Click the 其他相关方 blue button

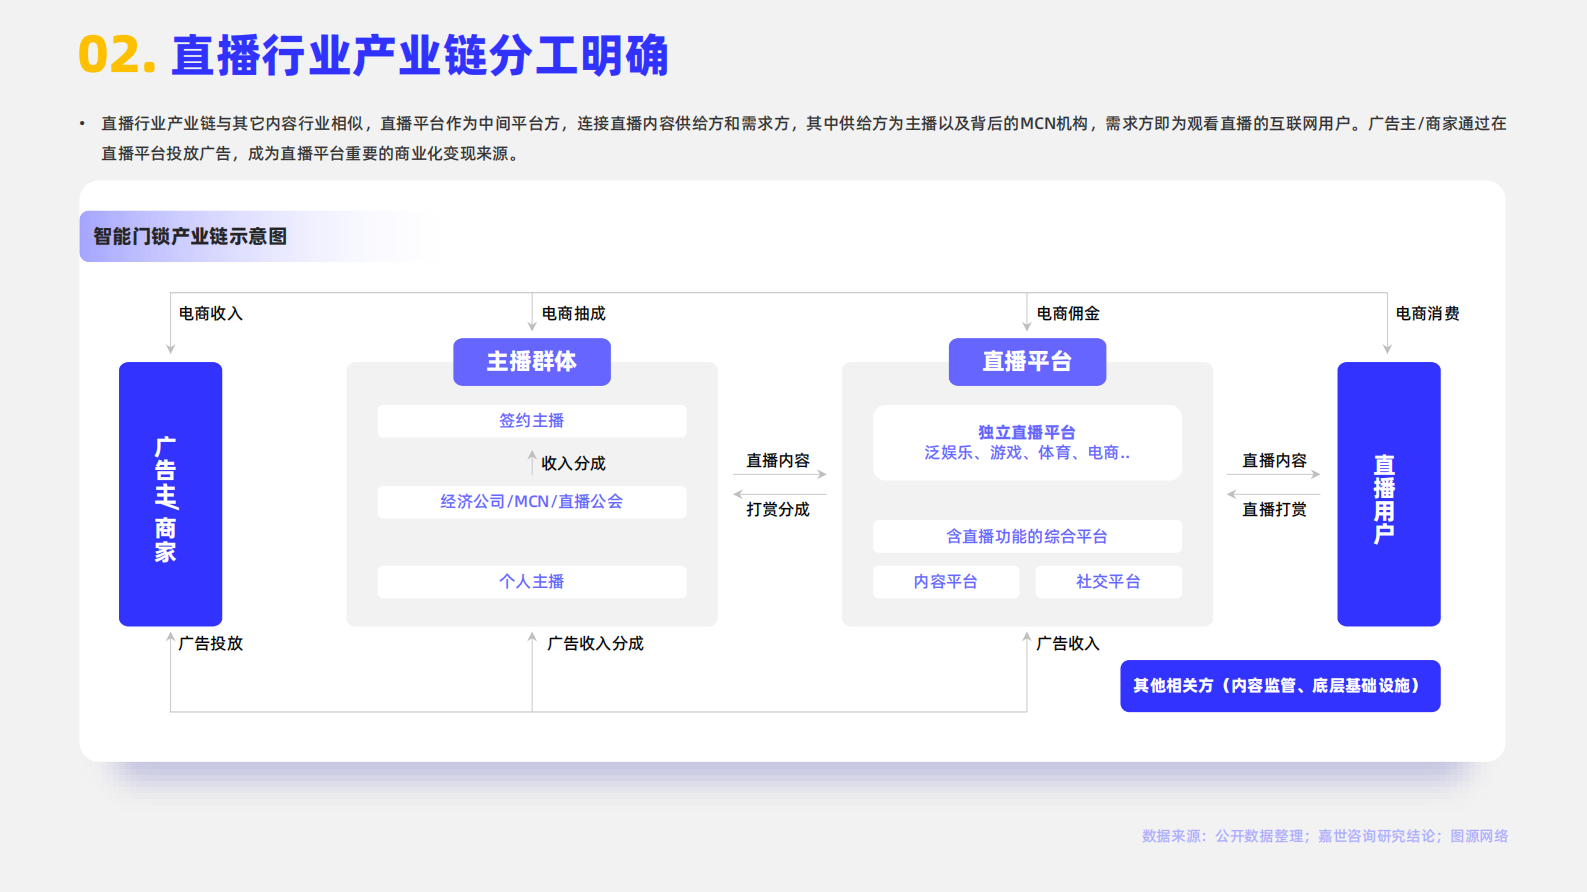(1279, 686)
